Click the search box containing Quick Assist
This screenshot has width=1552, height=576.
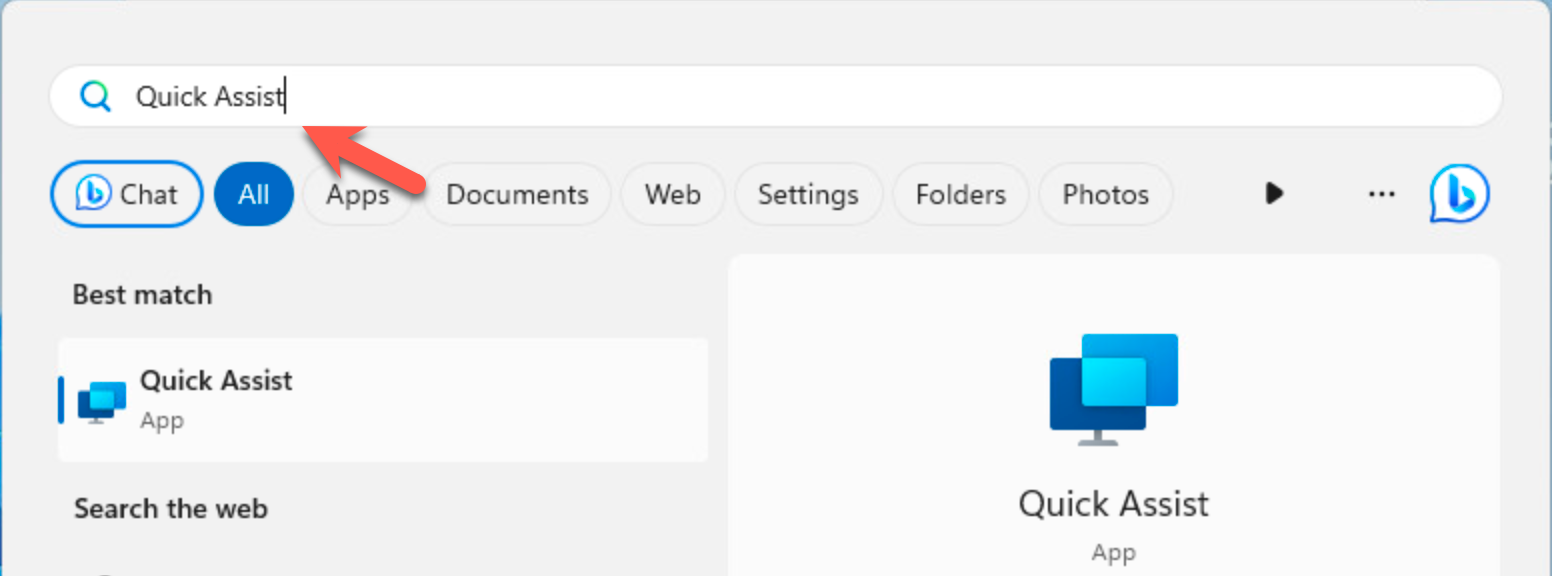tap(775, 96)
